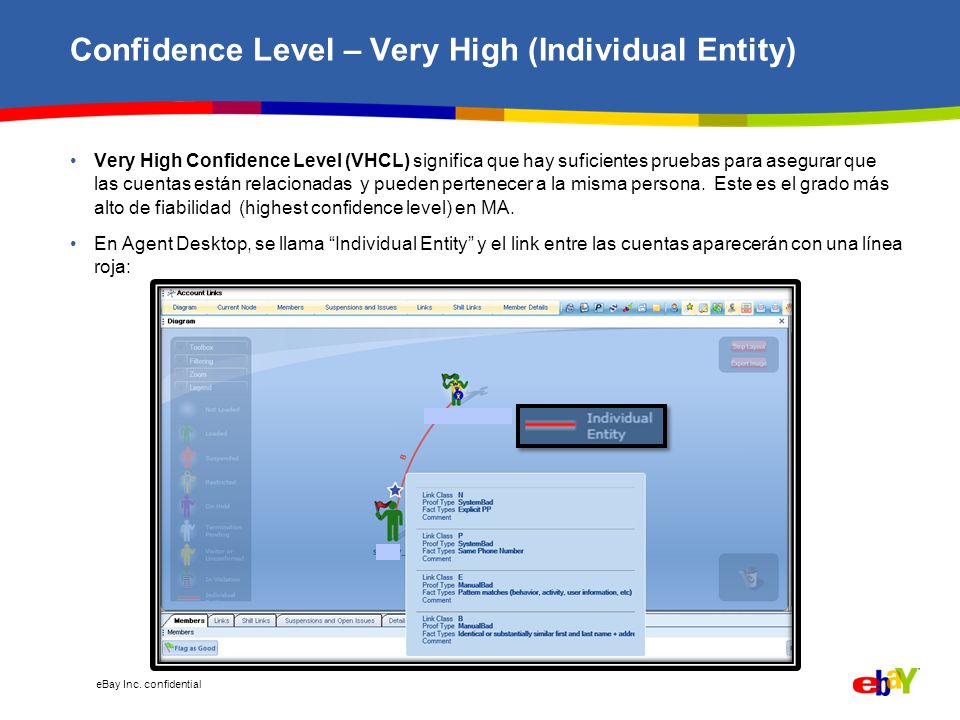Click the Termination Pending white figure in Legend

tap(188, 530)
